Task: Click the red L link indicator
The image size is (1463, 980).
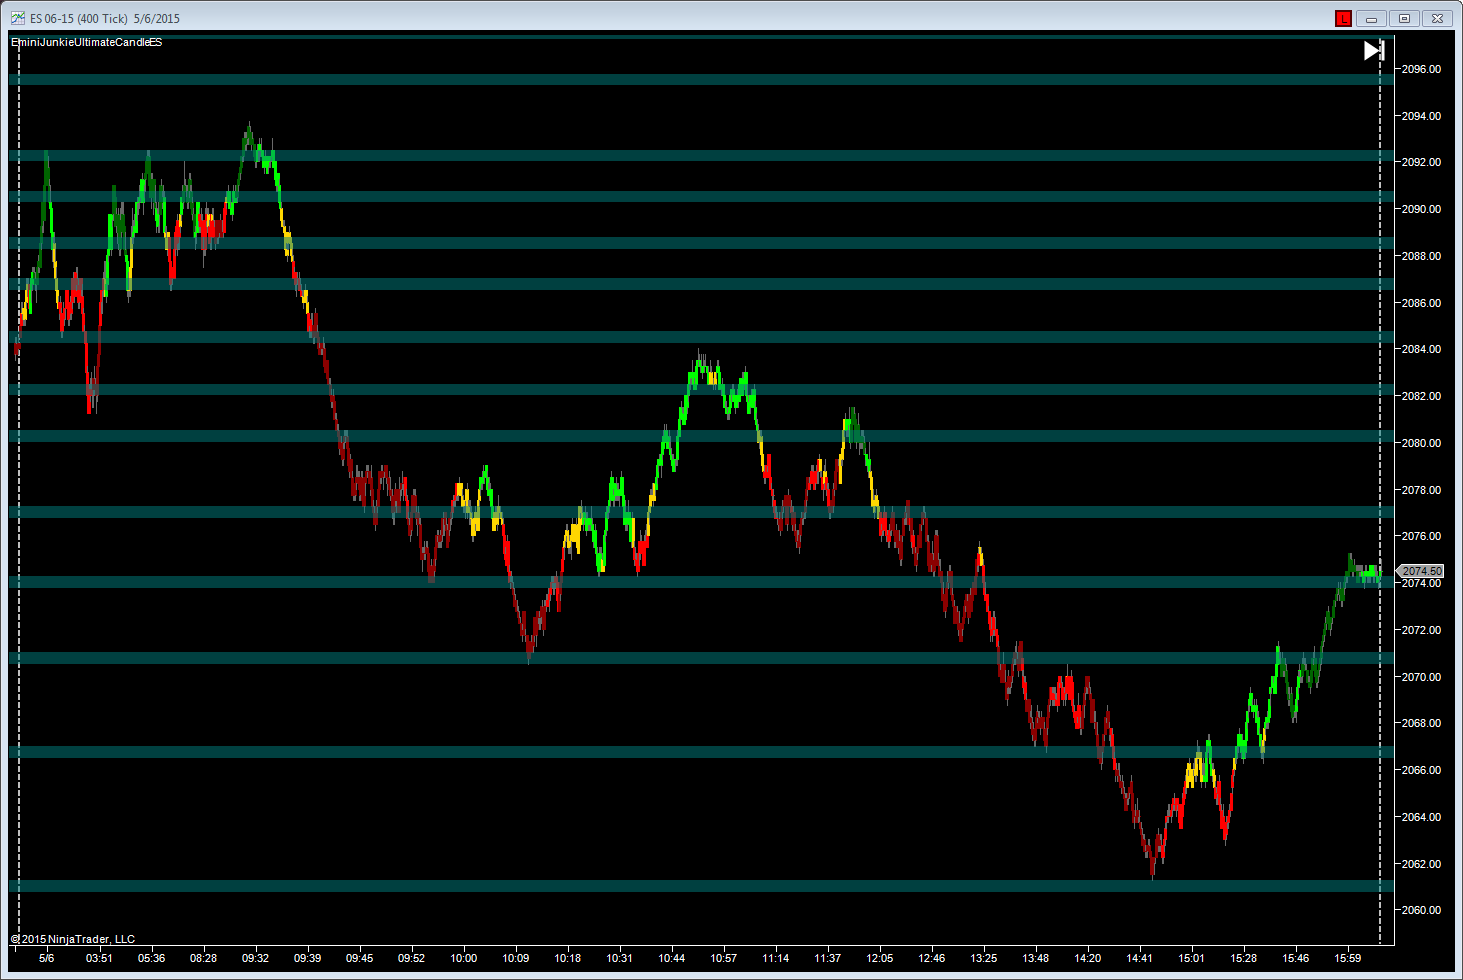Action: click(1343, 19)
